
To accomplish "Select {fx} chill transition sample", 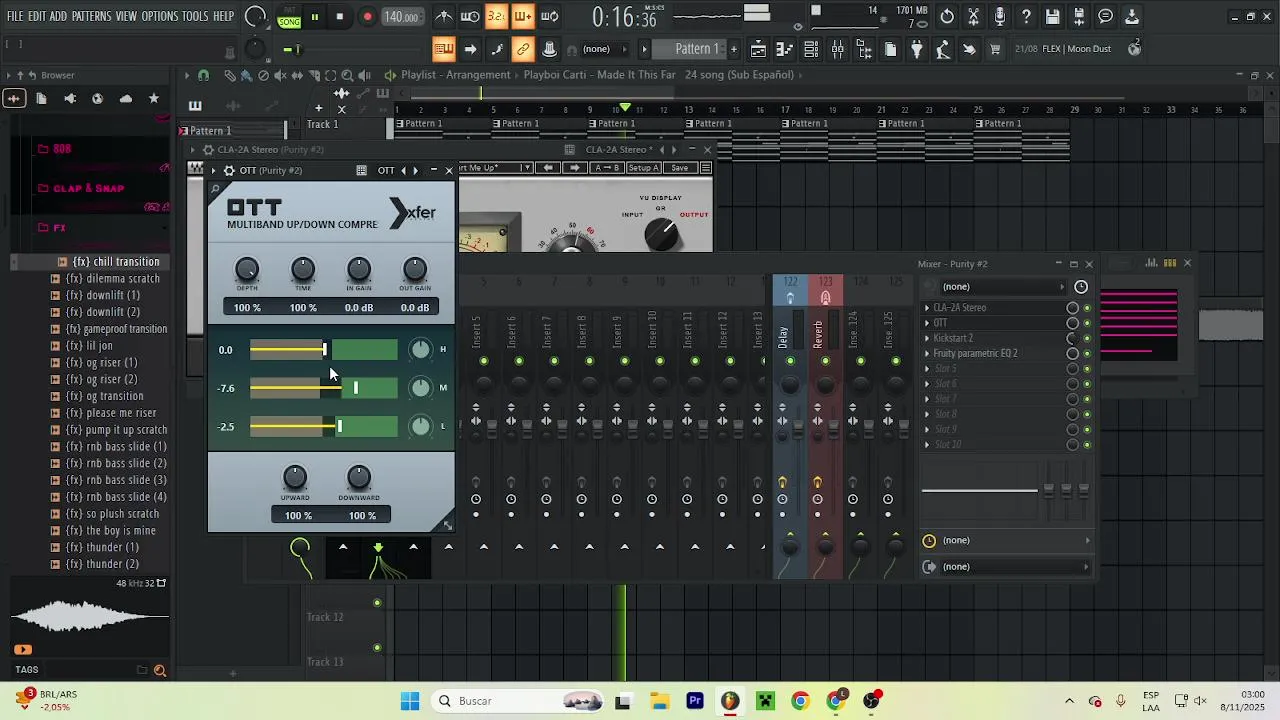I will pos(116,262).
